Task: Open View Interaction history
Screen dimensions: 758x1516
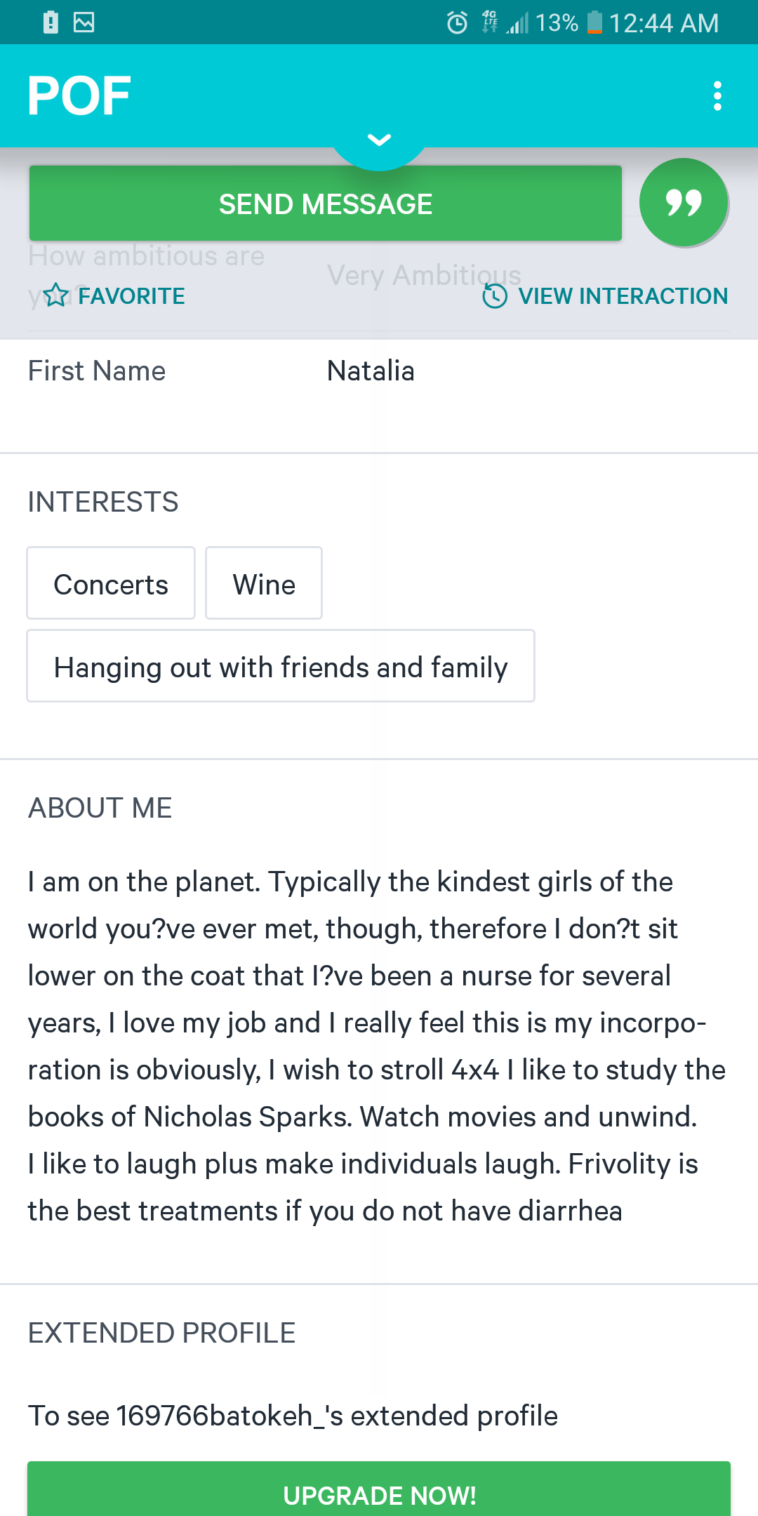Action: tap(605, 296)
